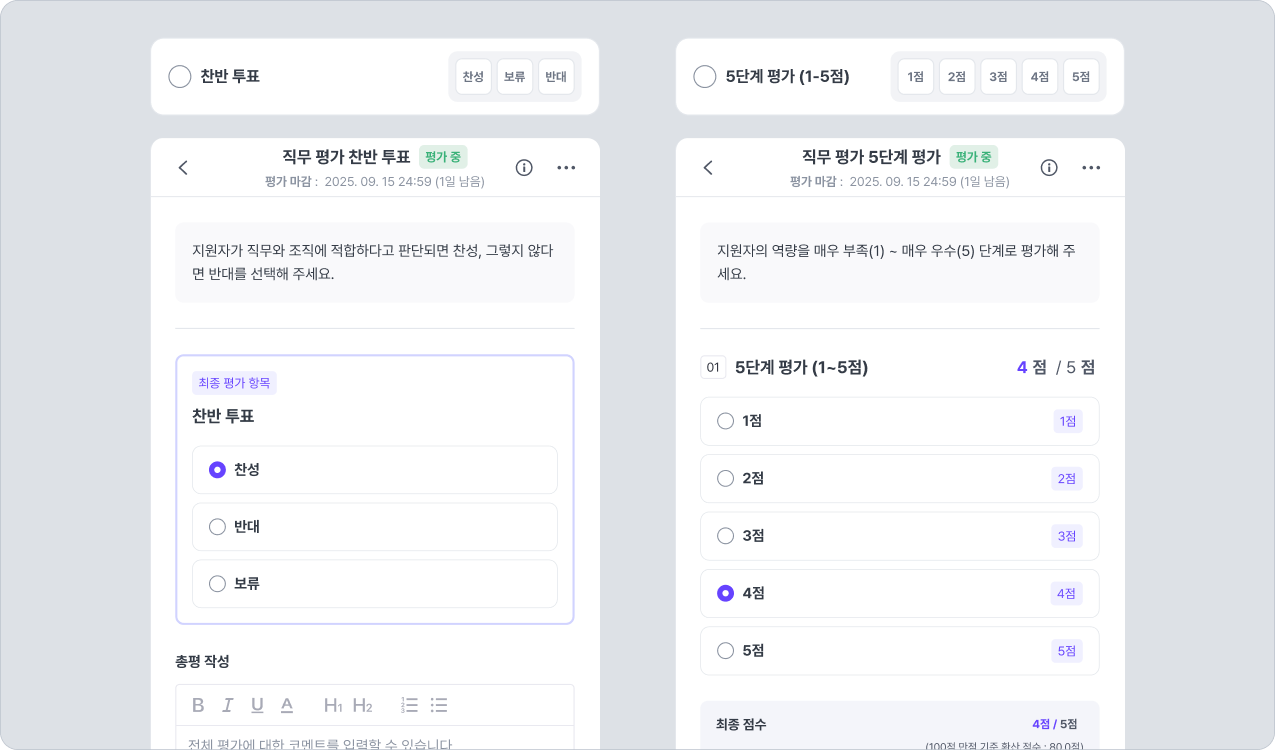
Task: Open info for 직무 평가 찬반 투표
Action: tap(524, 167)
